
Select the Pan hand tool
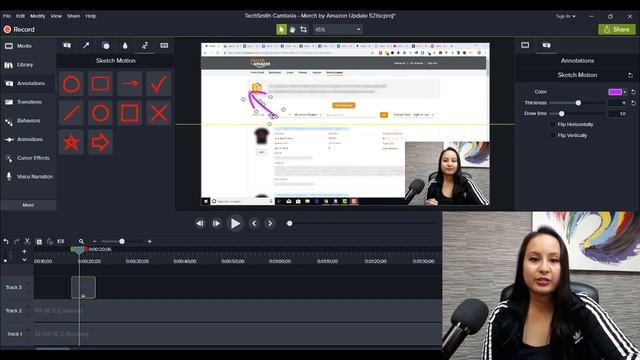(x=293, y=29)
